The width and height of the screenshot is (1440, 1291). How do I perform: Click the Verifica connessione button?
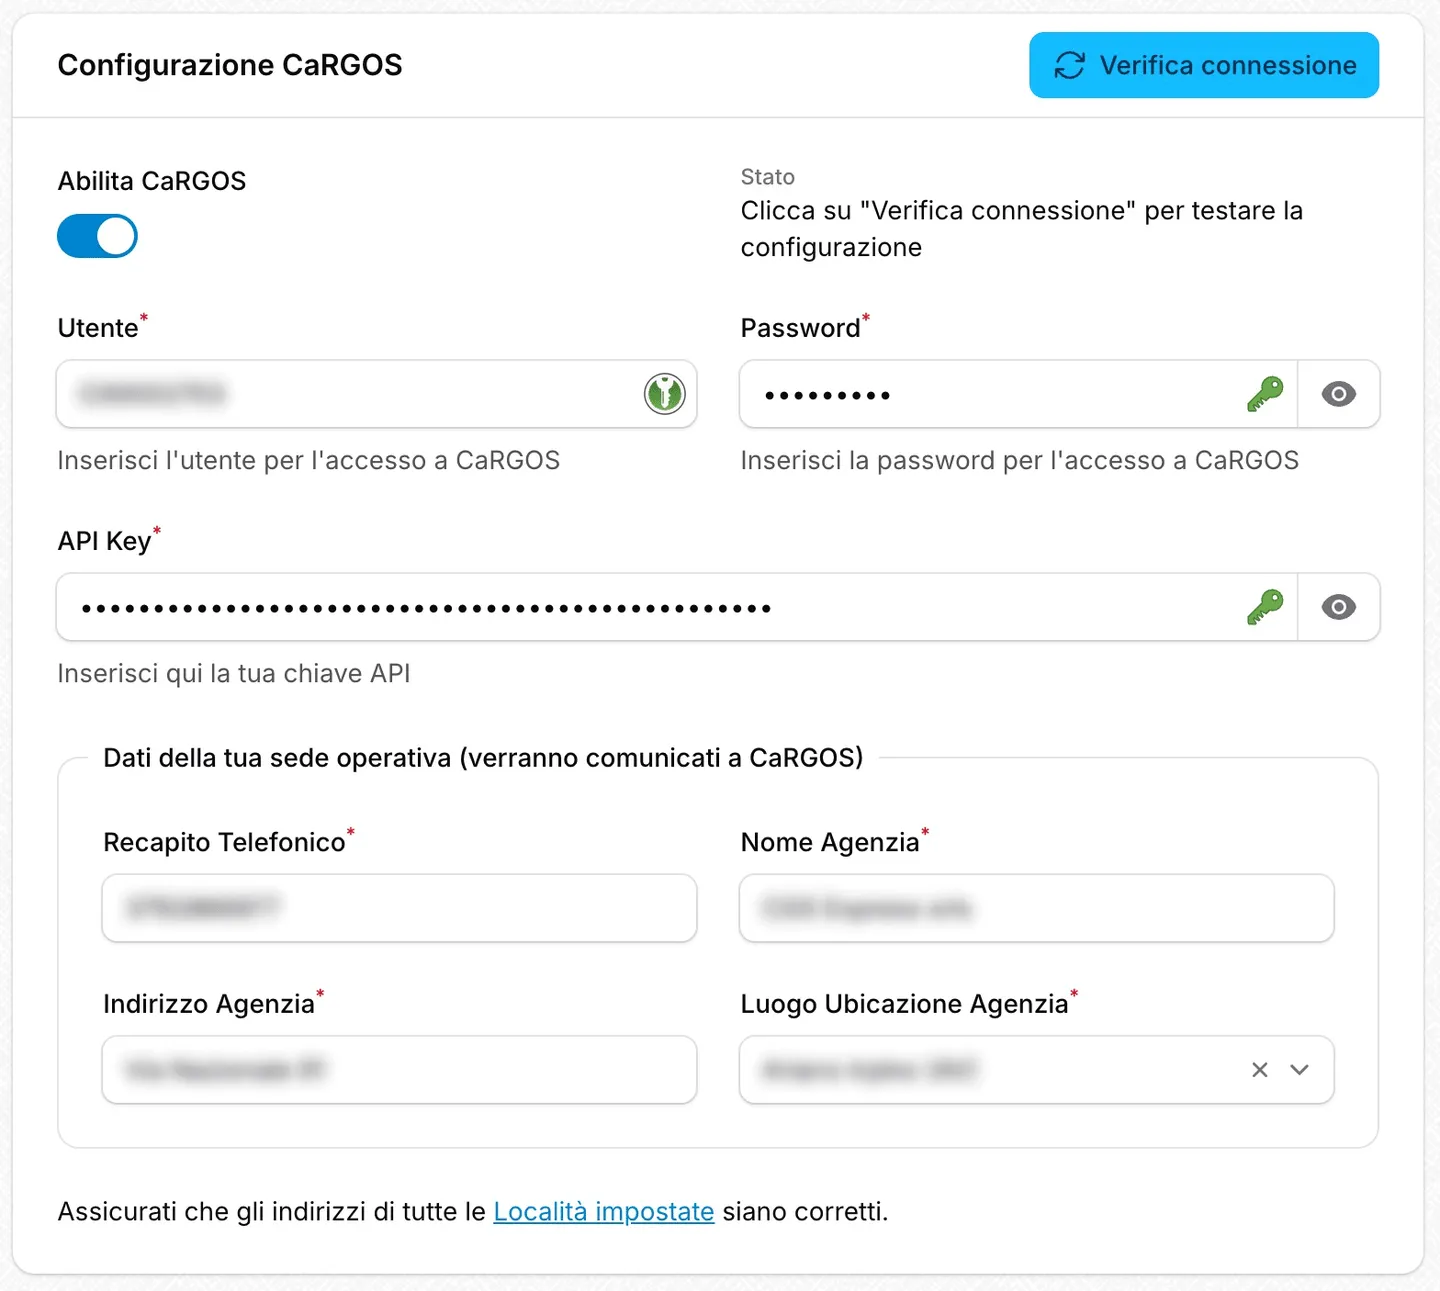coord(1204,65)
